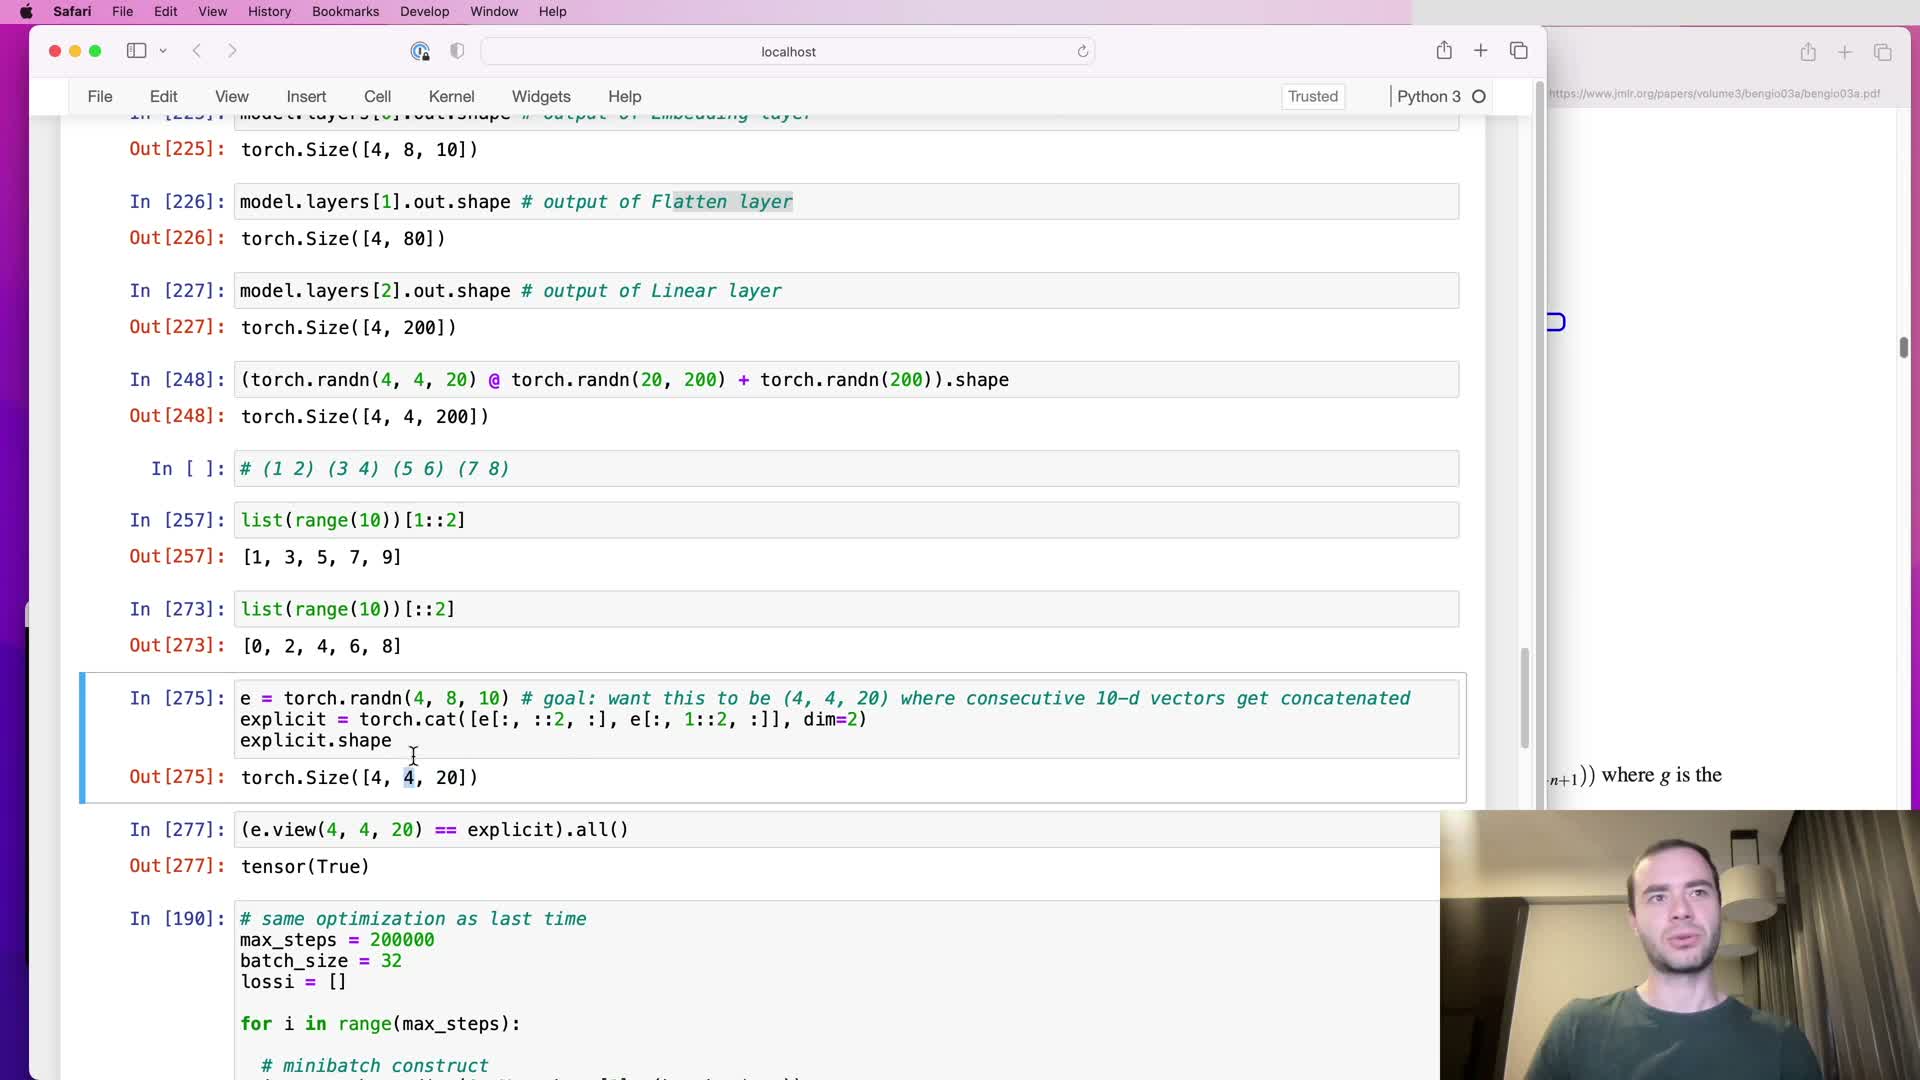Click the privacy report shield icon
Screen dimensions: 1920x1080
point(457,51)
